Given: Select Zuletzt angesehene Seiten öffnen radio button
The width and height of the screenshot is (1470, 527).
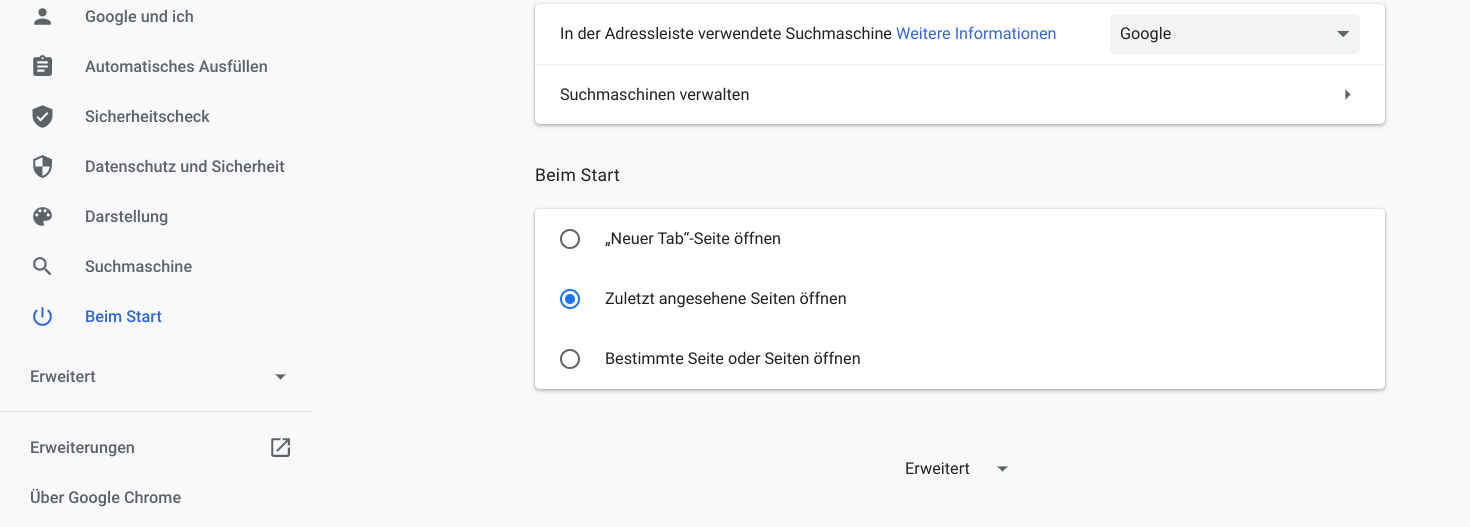Looking at the screenshot, I should (570, 299).
